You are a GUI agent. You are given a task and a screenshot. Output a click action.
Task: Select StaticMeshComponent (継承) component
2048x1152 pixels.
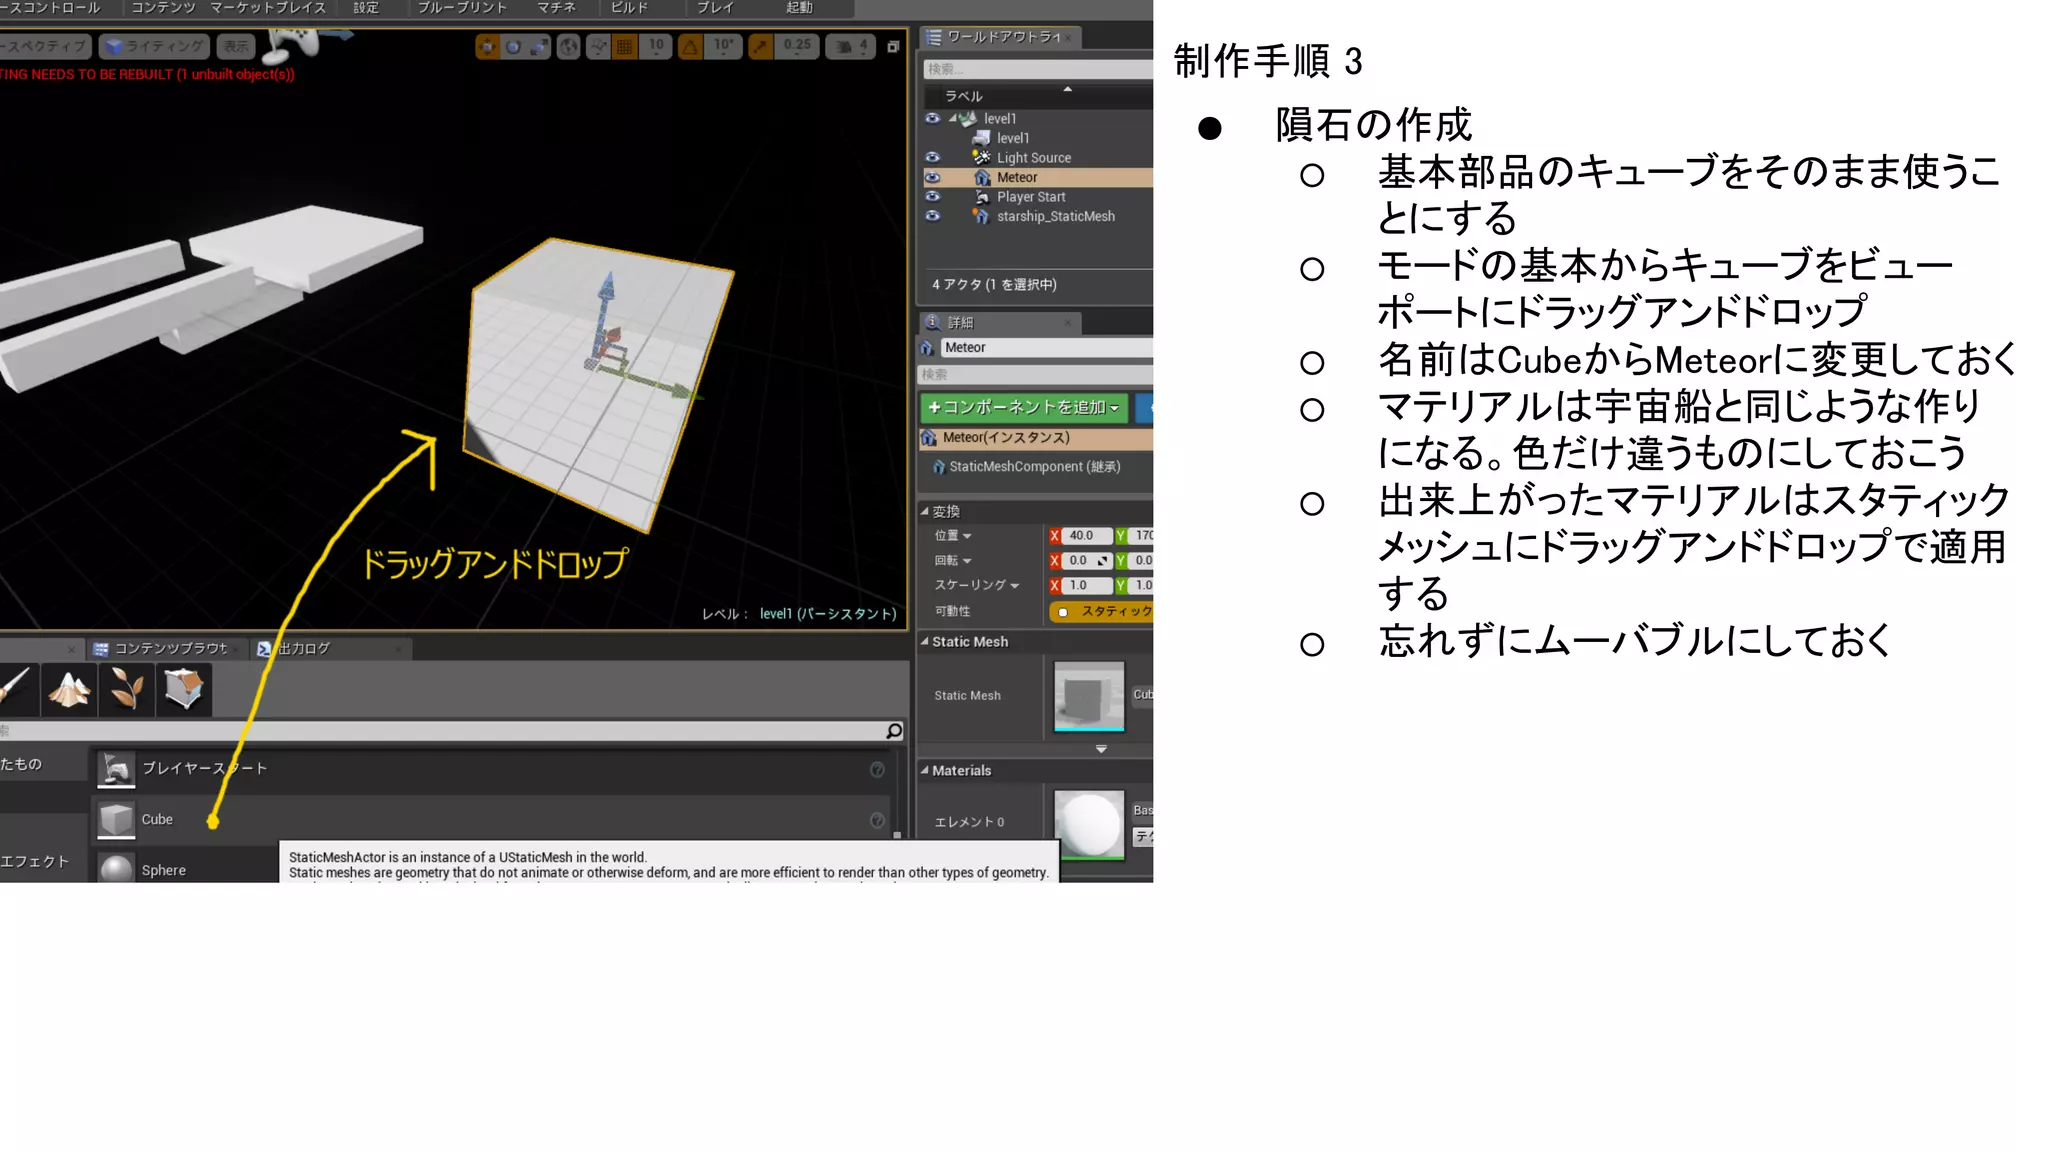pyautogui.click(x=1034, y=467)
